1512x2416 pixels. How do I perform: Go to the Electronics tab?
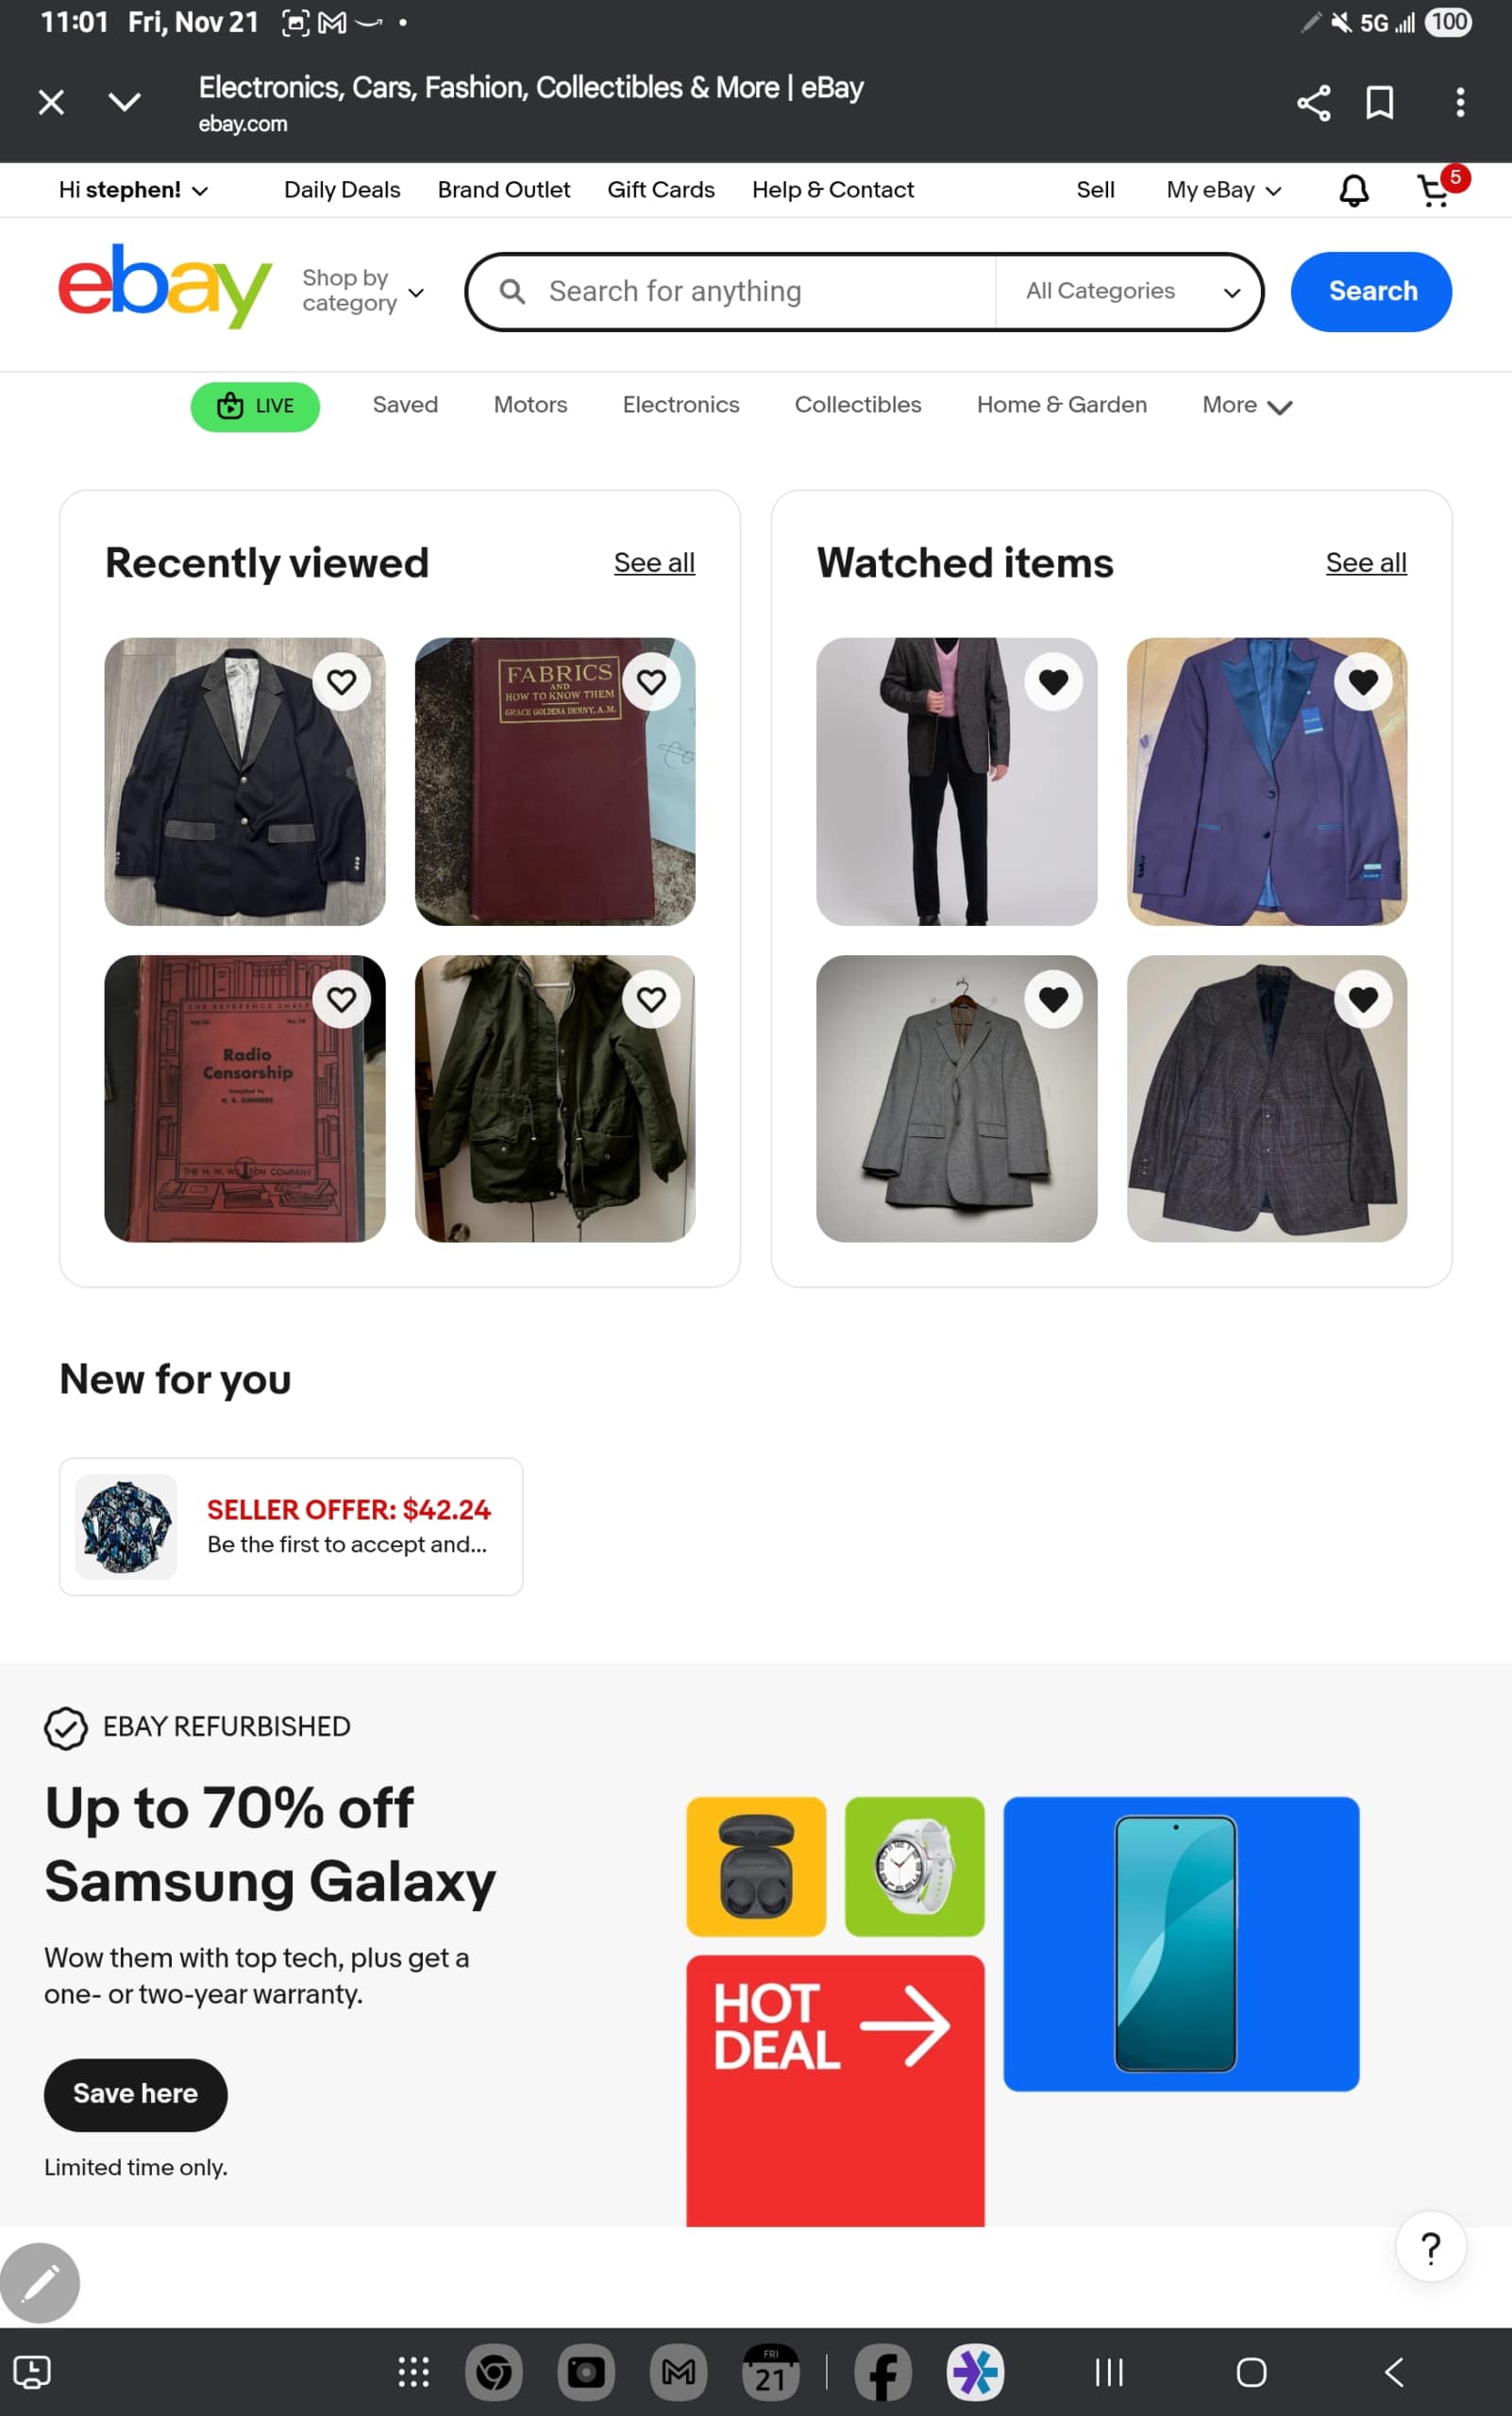pos(681,405)
